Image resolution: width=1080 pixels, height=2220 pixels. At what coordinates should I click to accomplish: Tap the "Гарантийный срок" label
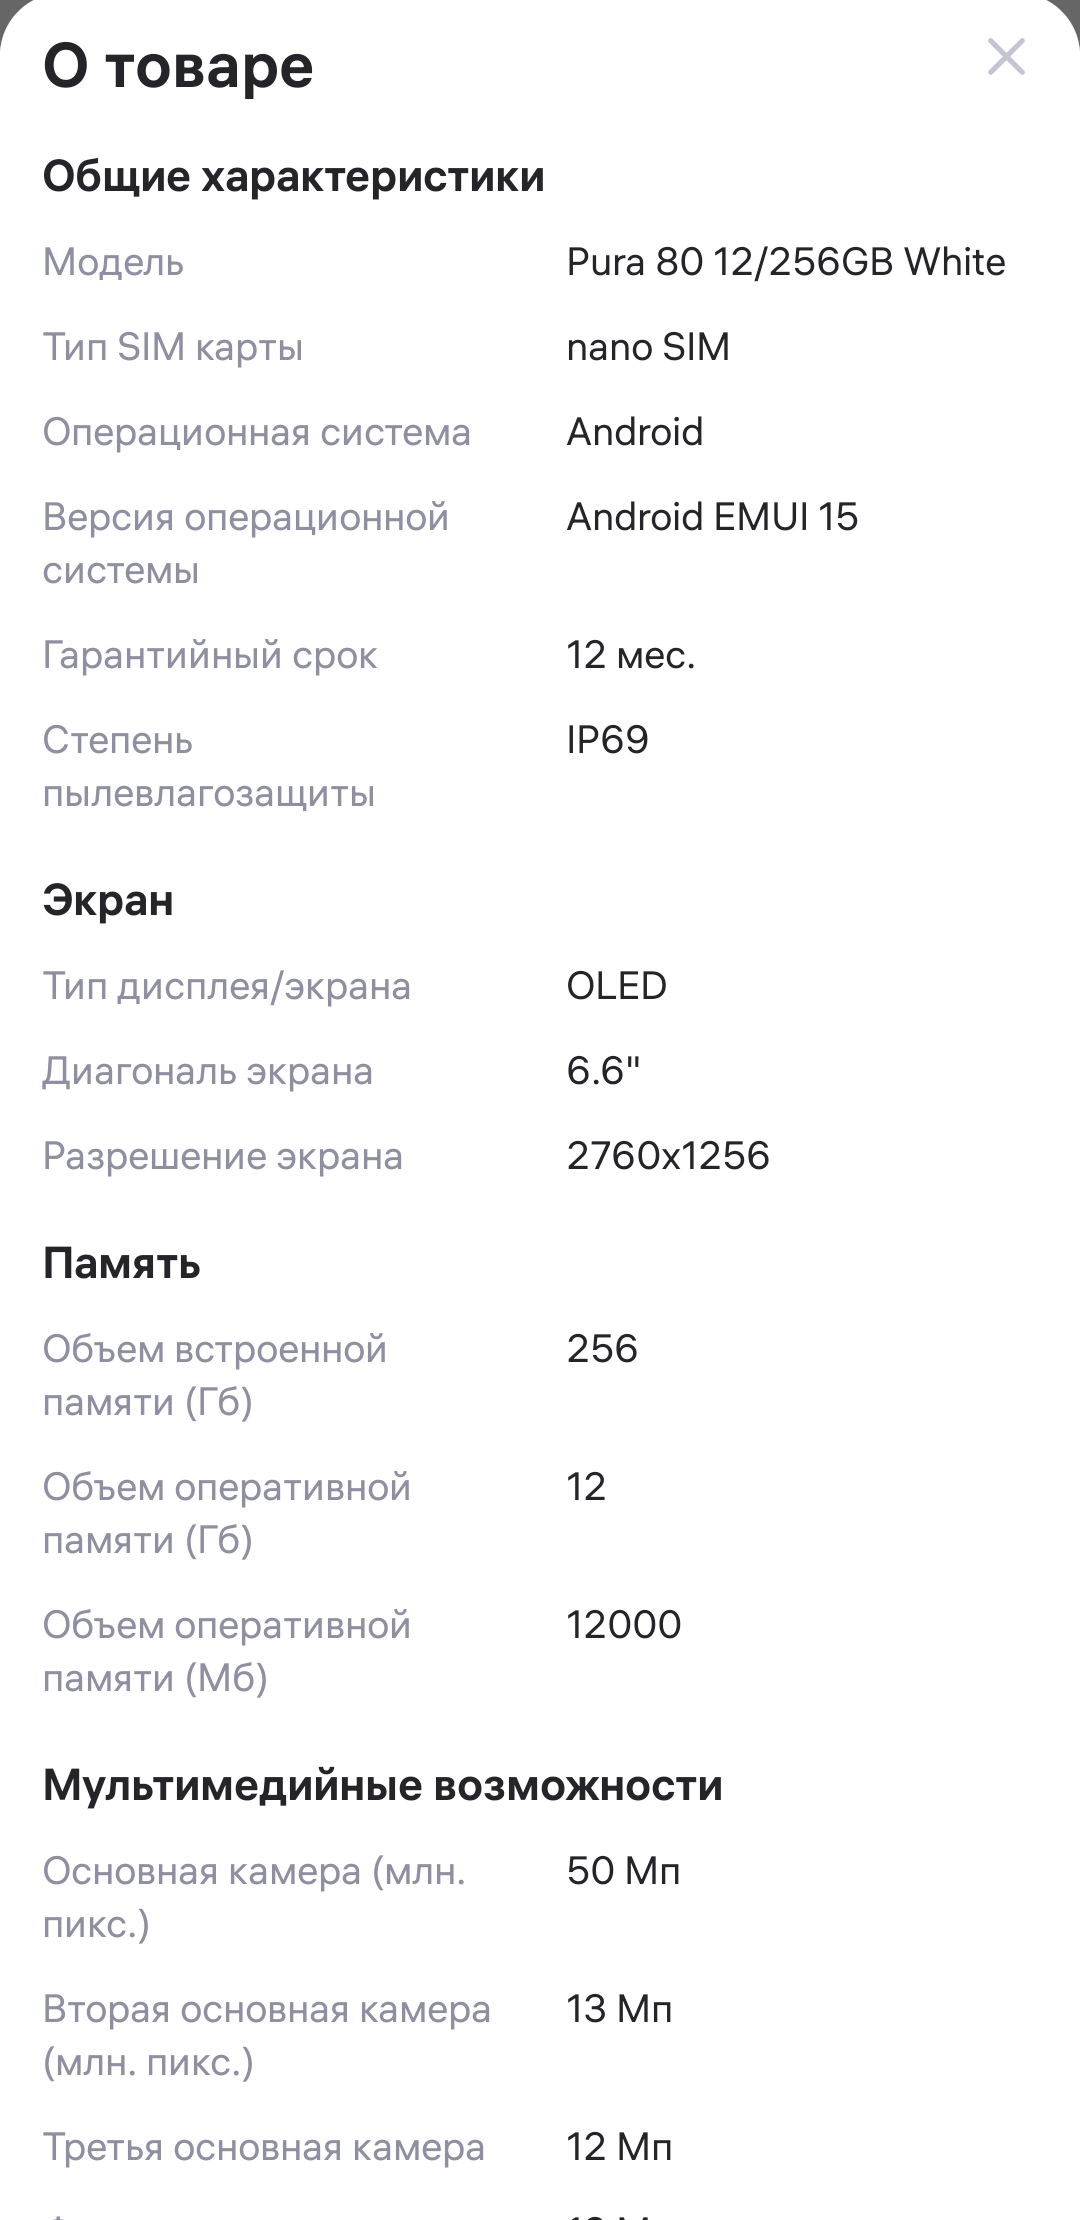tap(210, 655)
